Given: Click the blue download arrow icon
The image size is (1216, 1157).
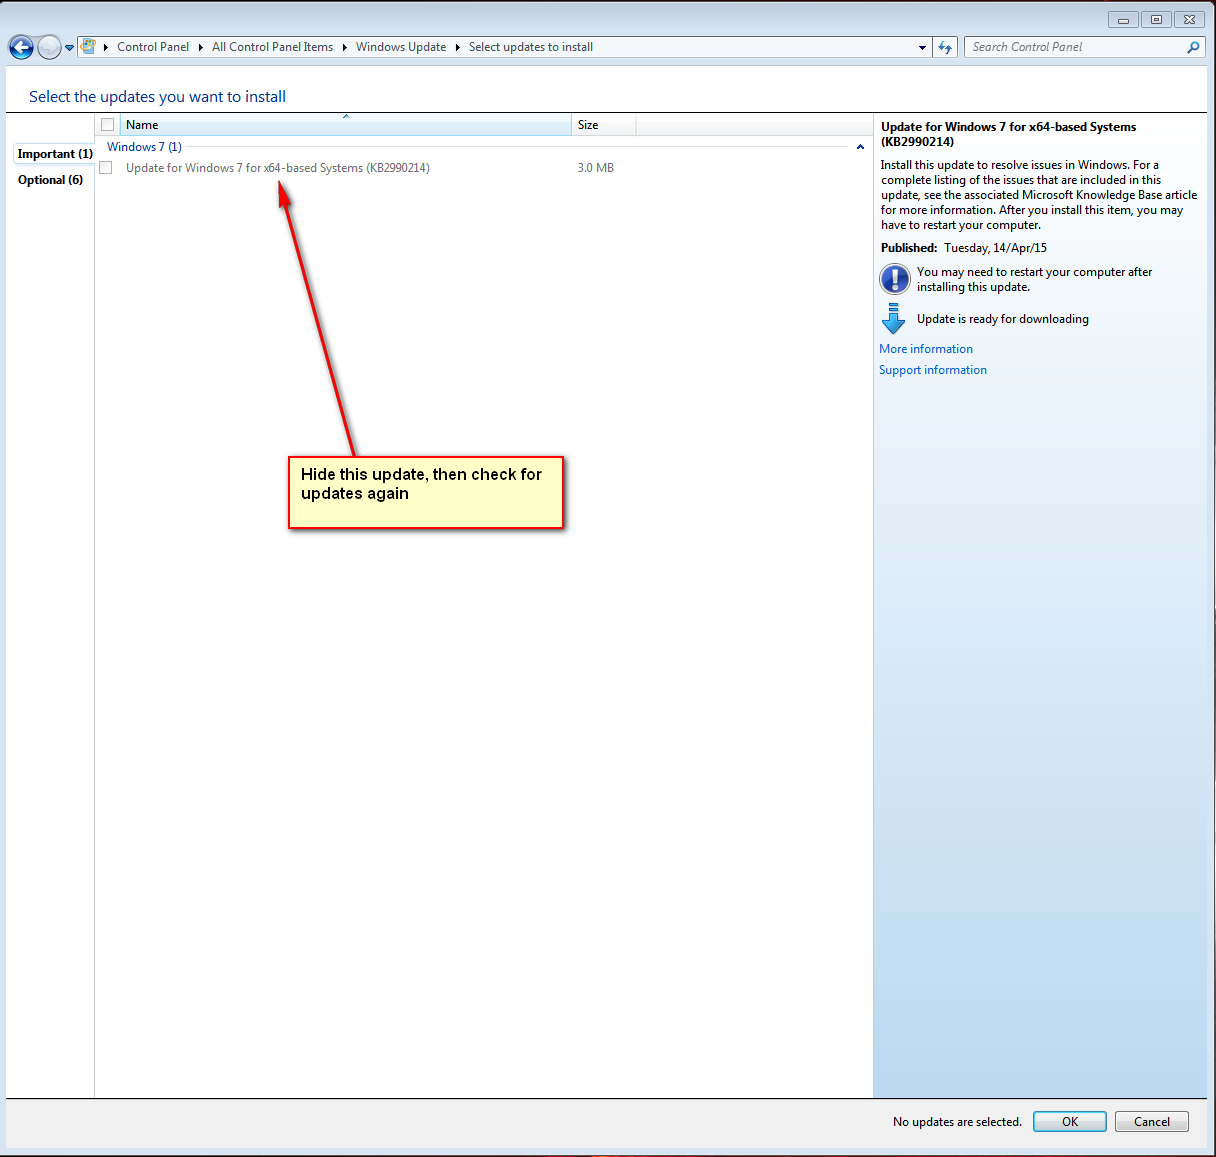Looking at the screenshot, I should pos(893,318).
